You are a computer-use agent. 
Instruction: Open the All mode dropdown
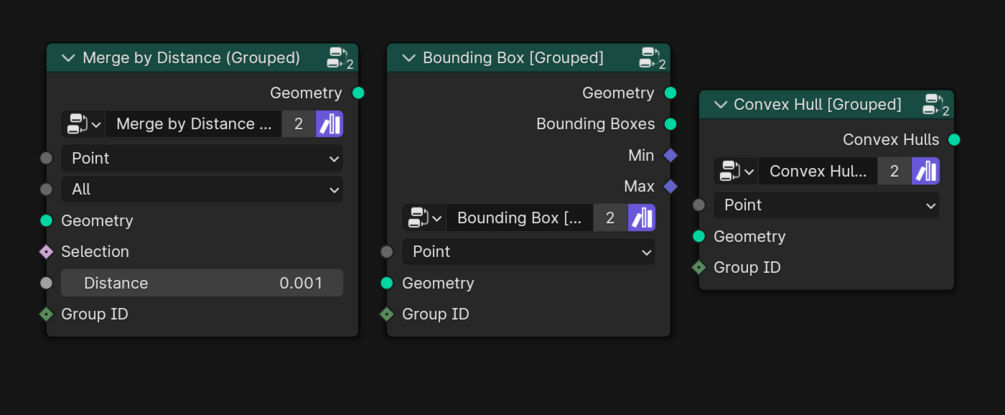tap(202, 189)
